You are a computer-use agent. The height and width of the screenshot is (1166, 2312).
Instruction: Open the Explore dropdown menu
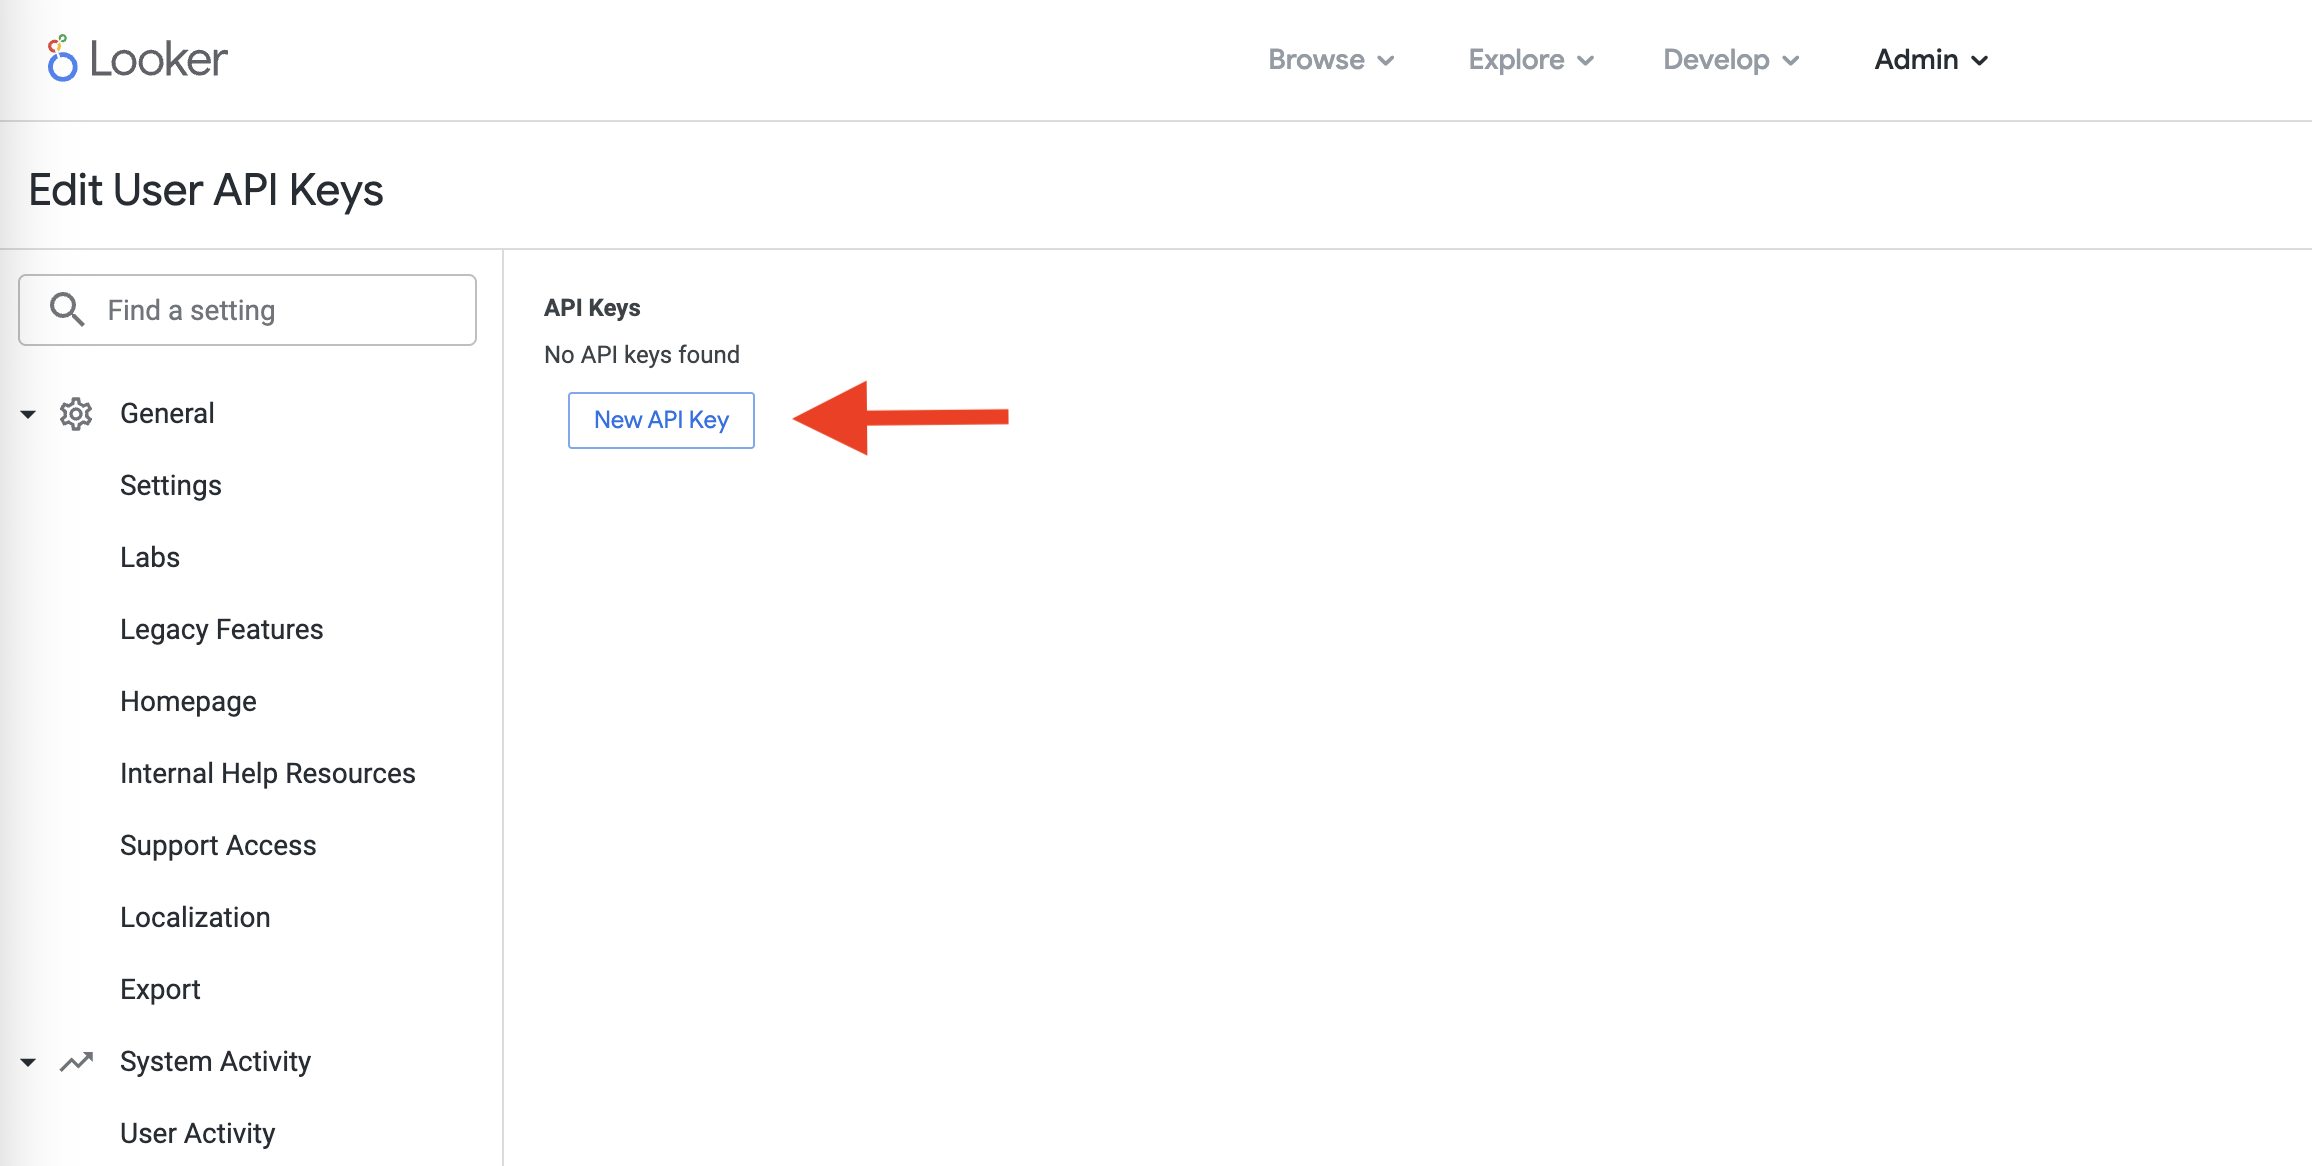click(1530, 60)
